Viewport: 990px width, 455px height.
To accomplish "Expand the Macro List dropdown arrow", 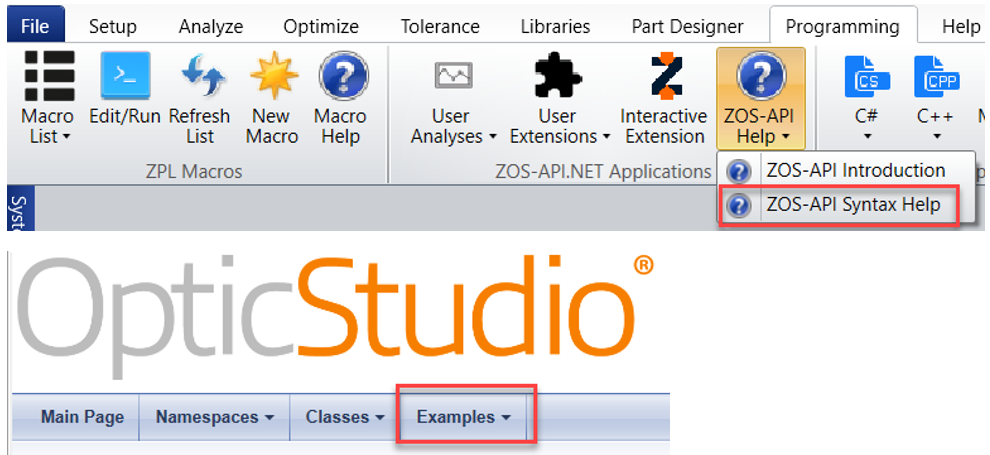I will click(66, 137).
